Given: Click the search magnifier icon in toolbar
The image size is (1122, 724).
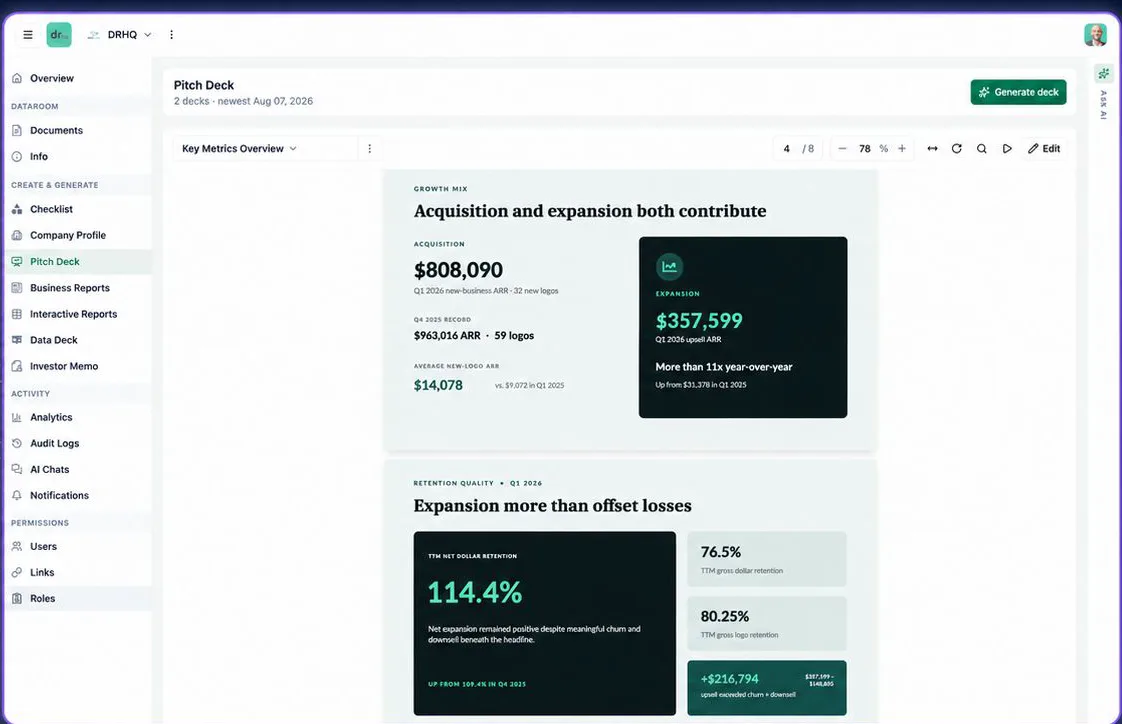Looking at the screenshot, I should (x=982, y=148).
